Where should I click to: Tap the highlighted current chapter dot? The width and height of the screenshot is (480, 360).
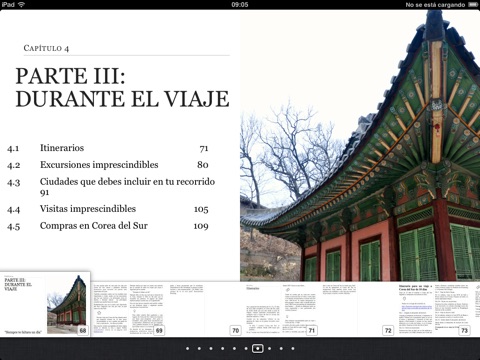(257, 348)
